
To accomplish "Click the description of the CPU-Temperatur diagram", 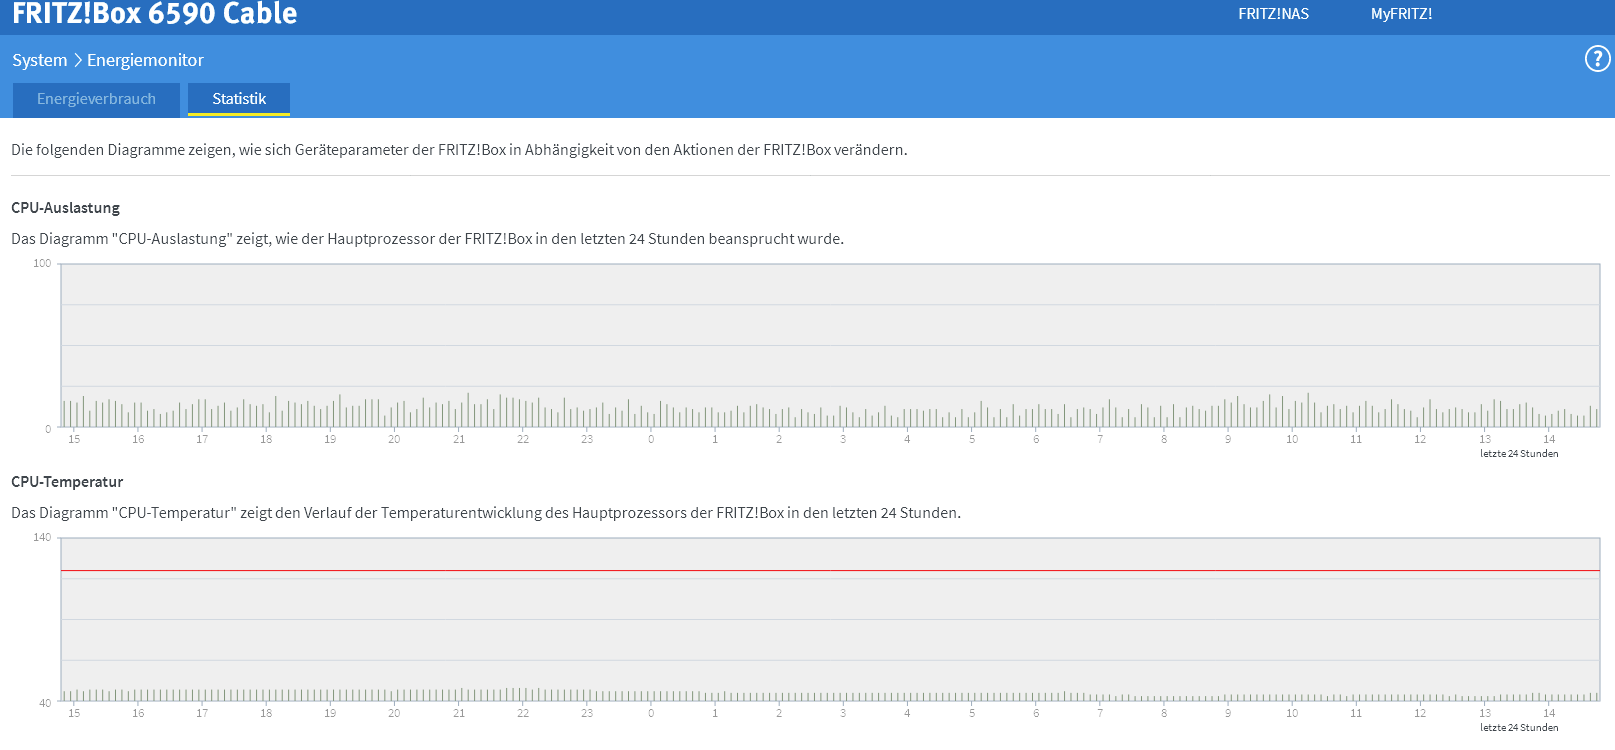I will [486, 513].
